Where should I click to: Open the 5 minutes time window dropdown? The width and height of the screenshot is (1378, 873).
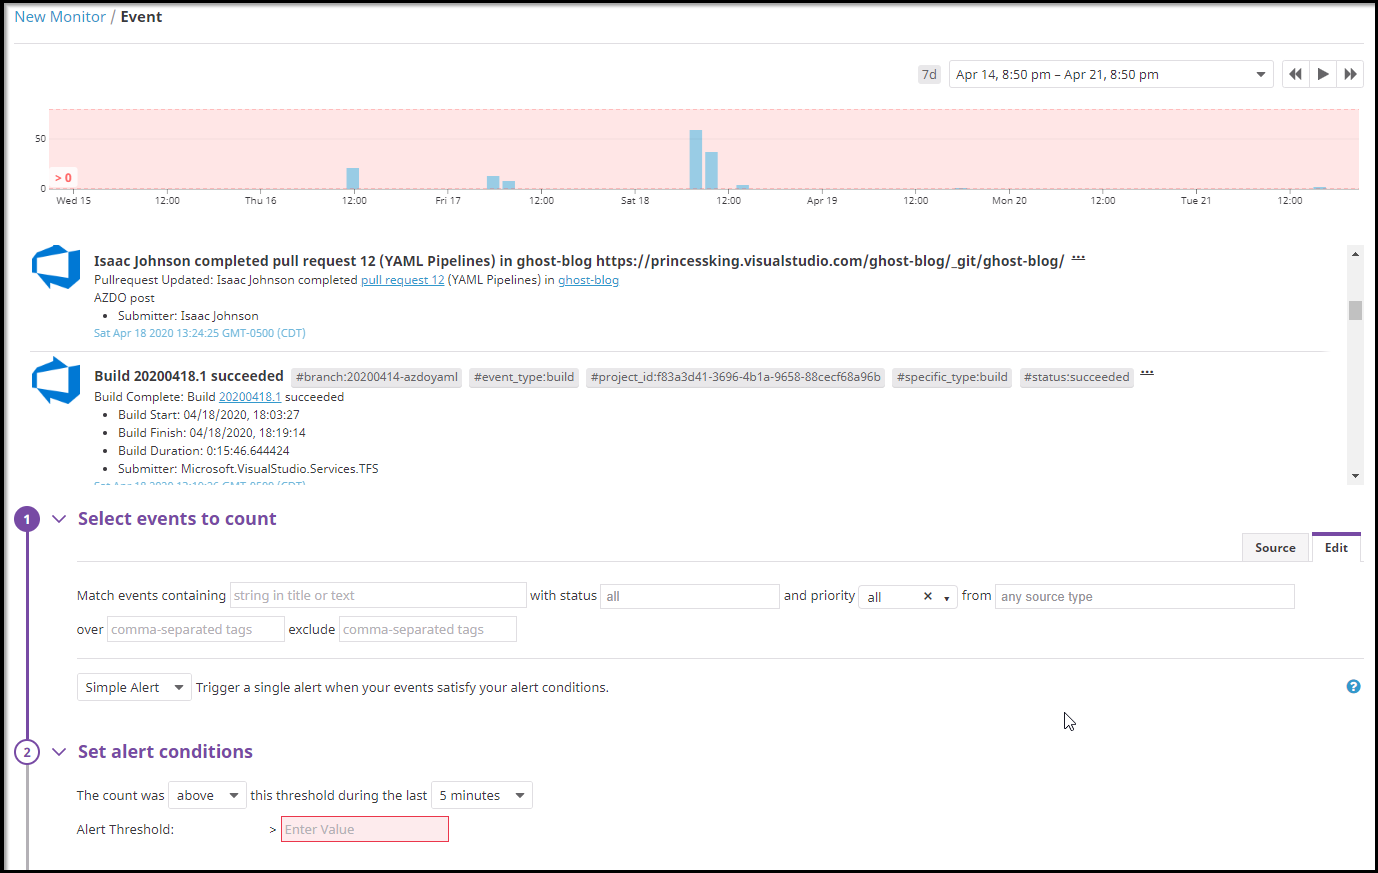pyautogui.click(x=482, y=795)
